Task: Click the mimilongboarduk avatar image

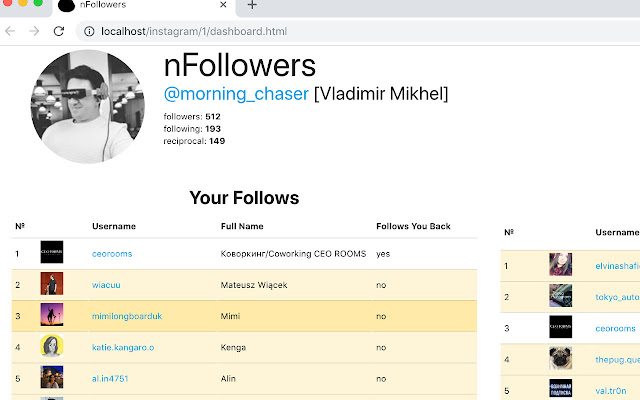Action: [x=51, y=316]
